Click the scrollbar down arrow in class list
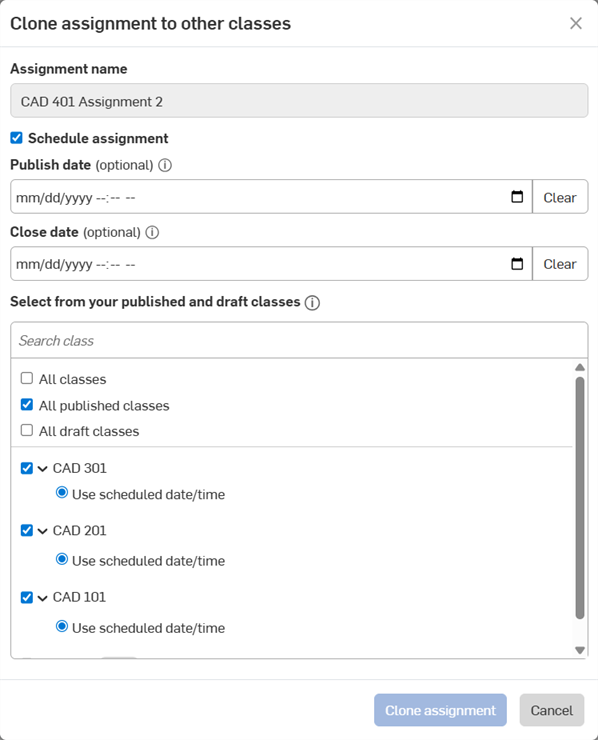598x740 pixels. (580, 650)
